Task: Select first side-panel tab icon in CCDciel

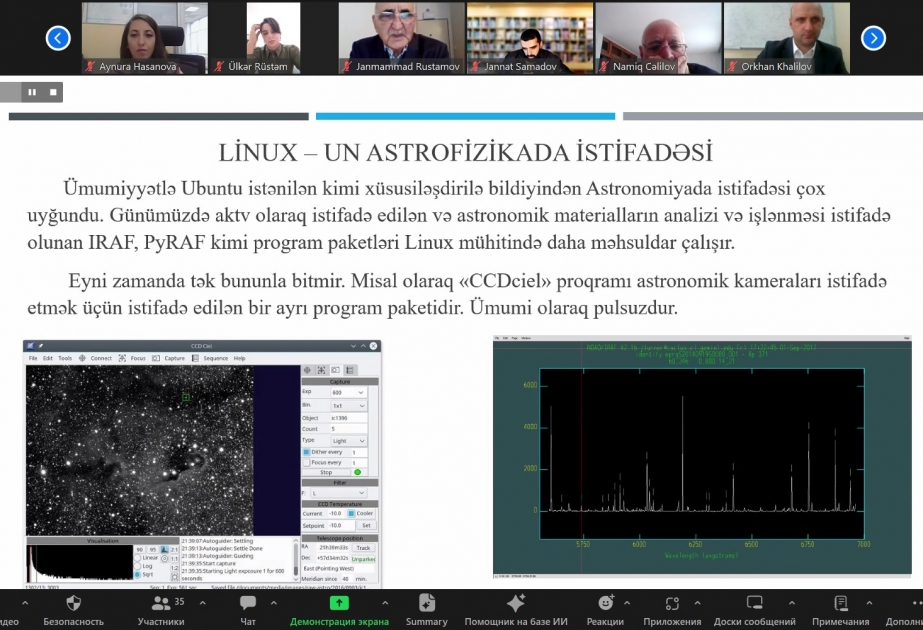Action: pyautogui.click(x=307, y=370)
